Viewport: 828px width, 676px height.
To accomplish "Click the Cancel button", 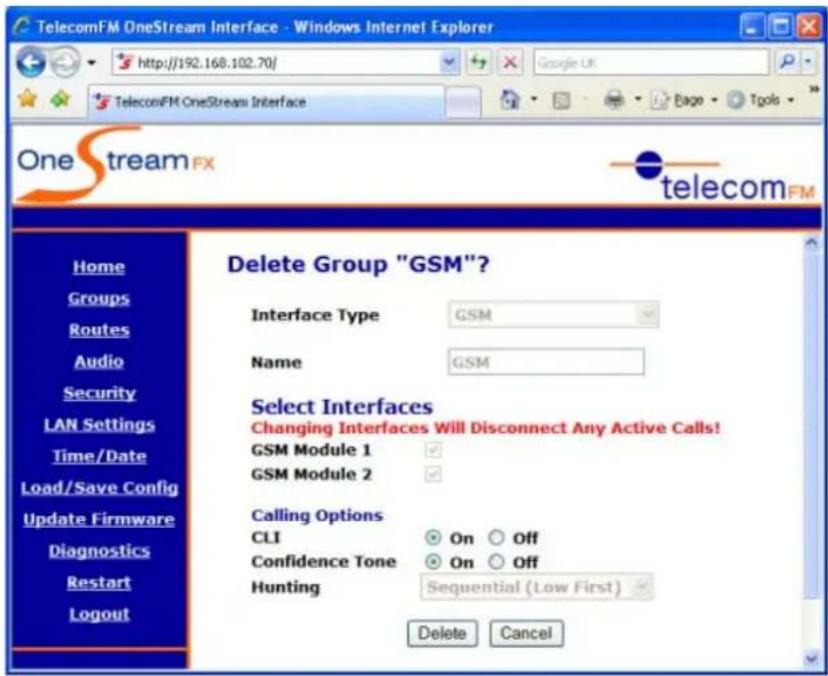I will (x=526, y=633).
